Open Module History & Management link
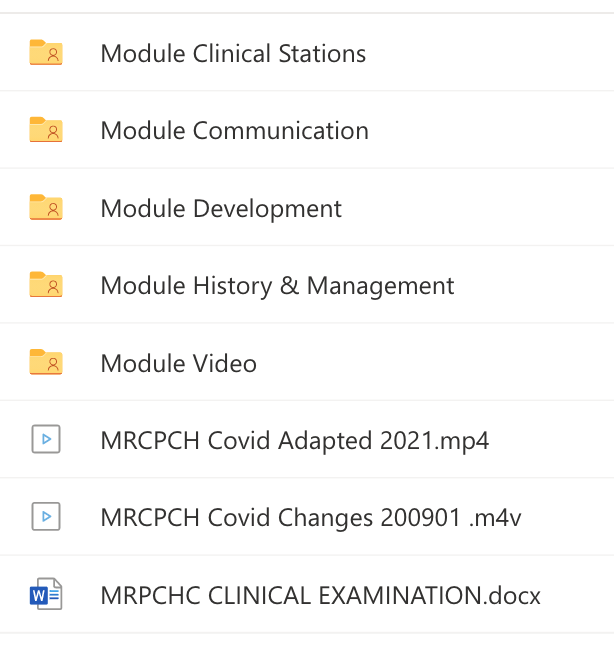 pyautogui.click(x=277, y=285)
